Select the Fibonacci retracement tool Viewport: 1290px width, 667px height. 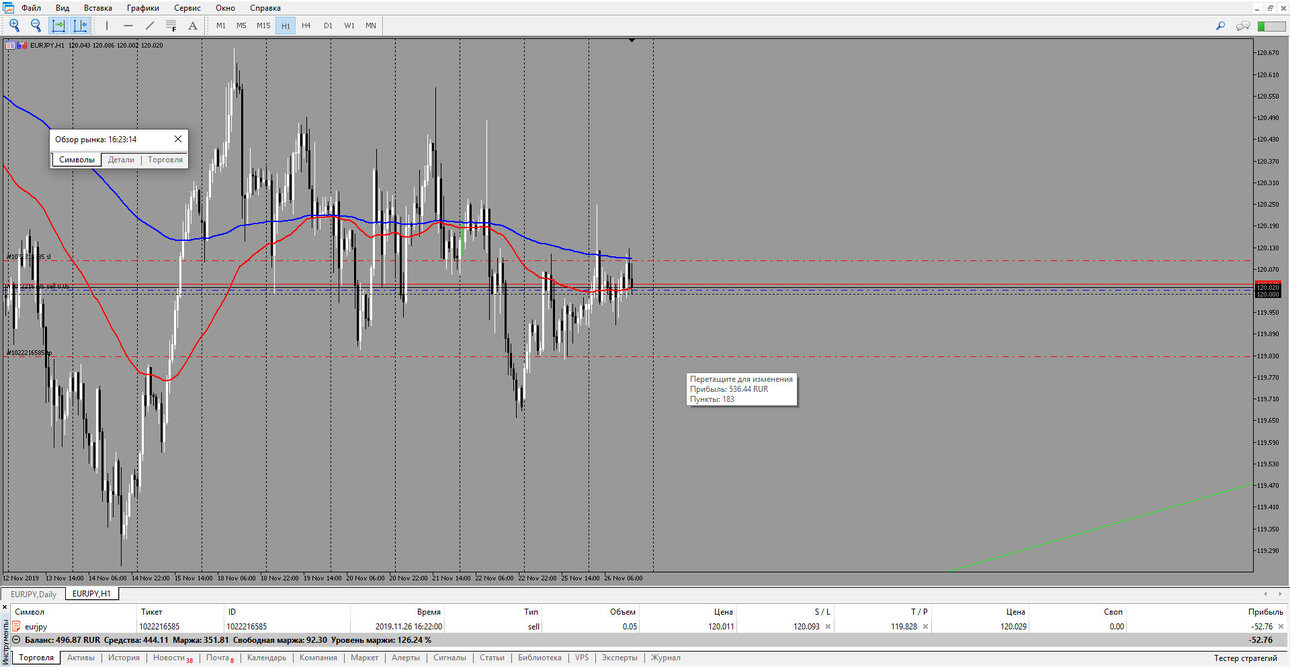(x=171, y=25)
